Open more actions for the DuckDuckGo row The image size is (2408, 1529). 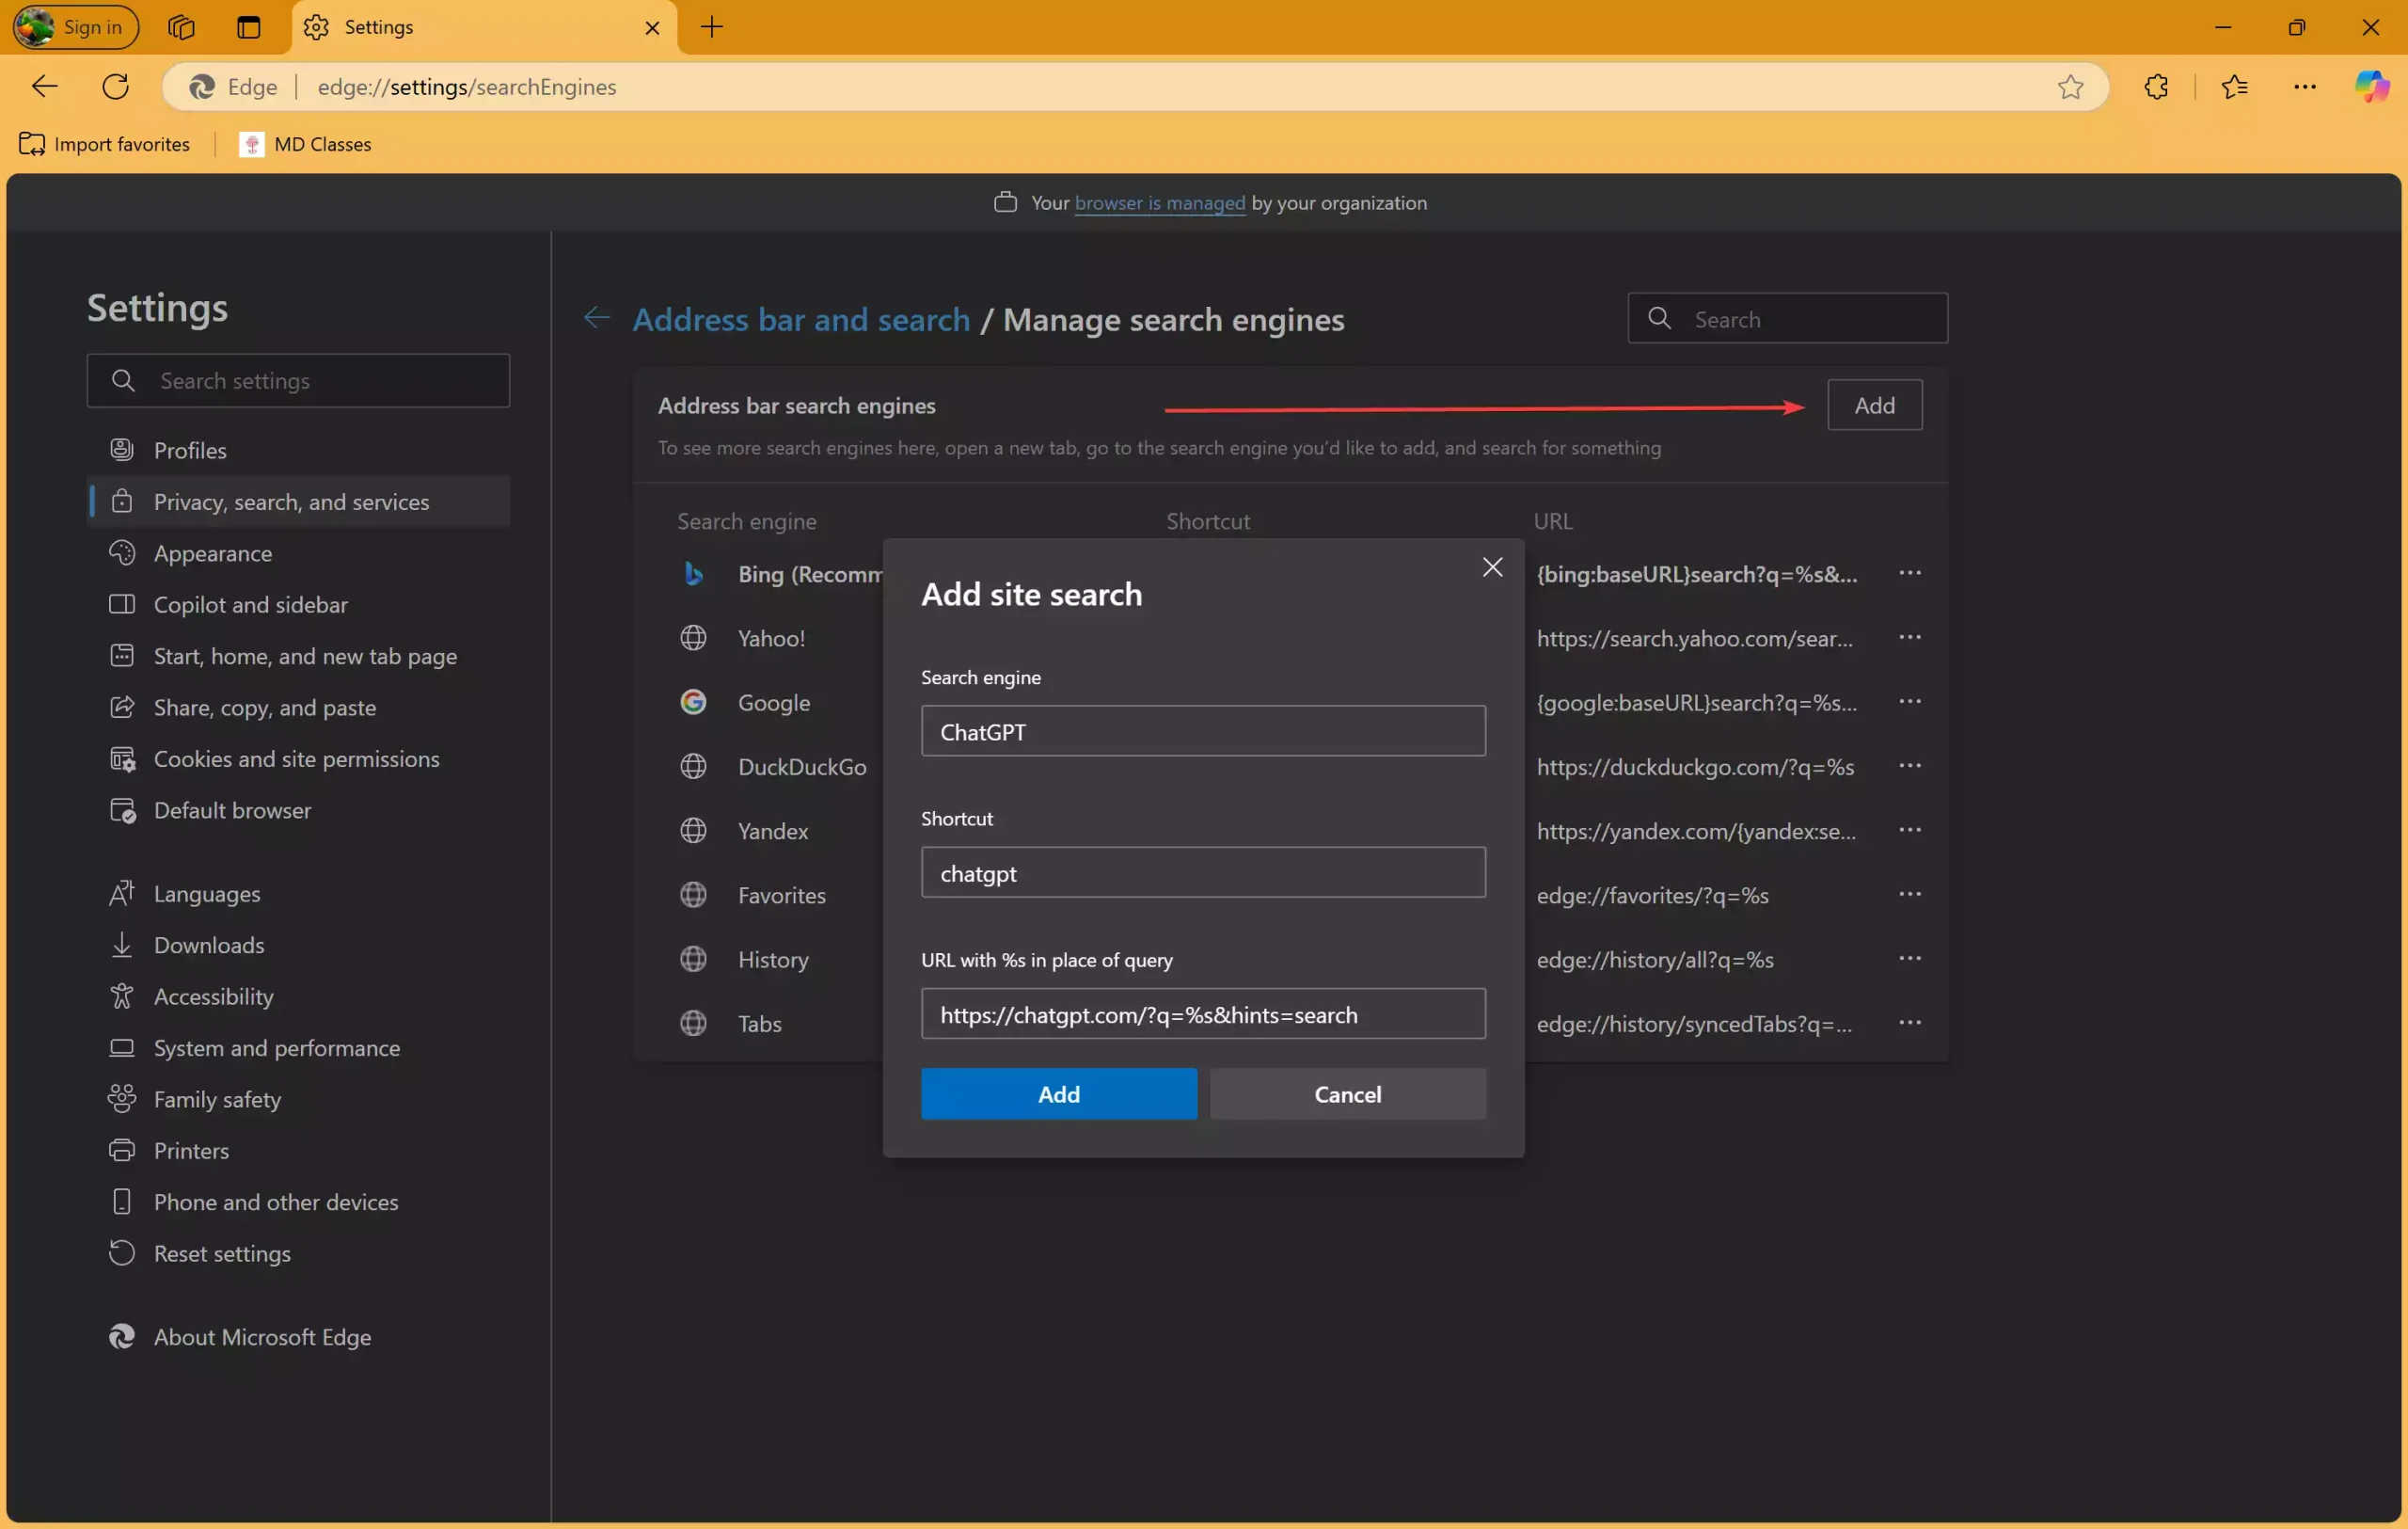[1909, 766]
